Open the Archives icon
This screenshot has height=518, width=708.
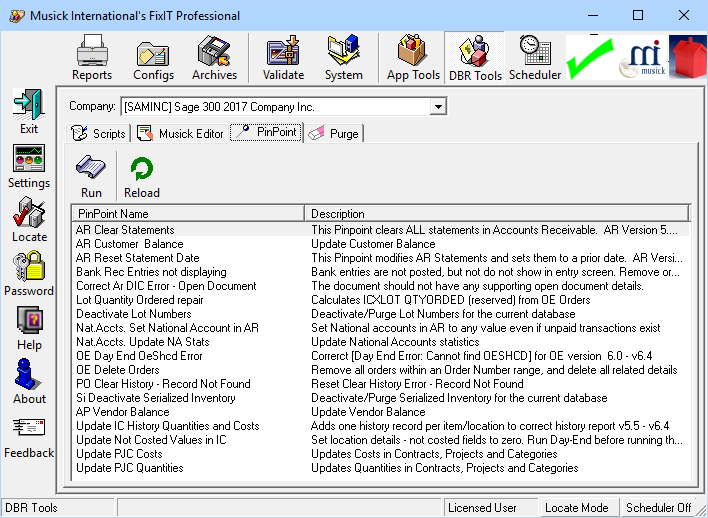point(214,58)
